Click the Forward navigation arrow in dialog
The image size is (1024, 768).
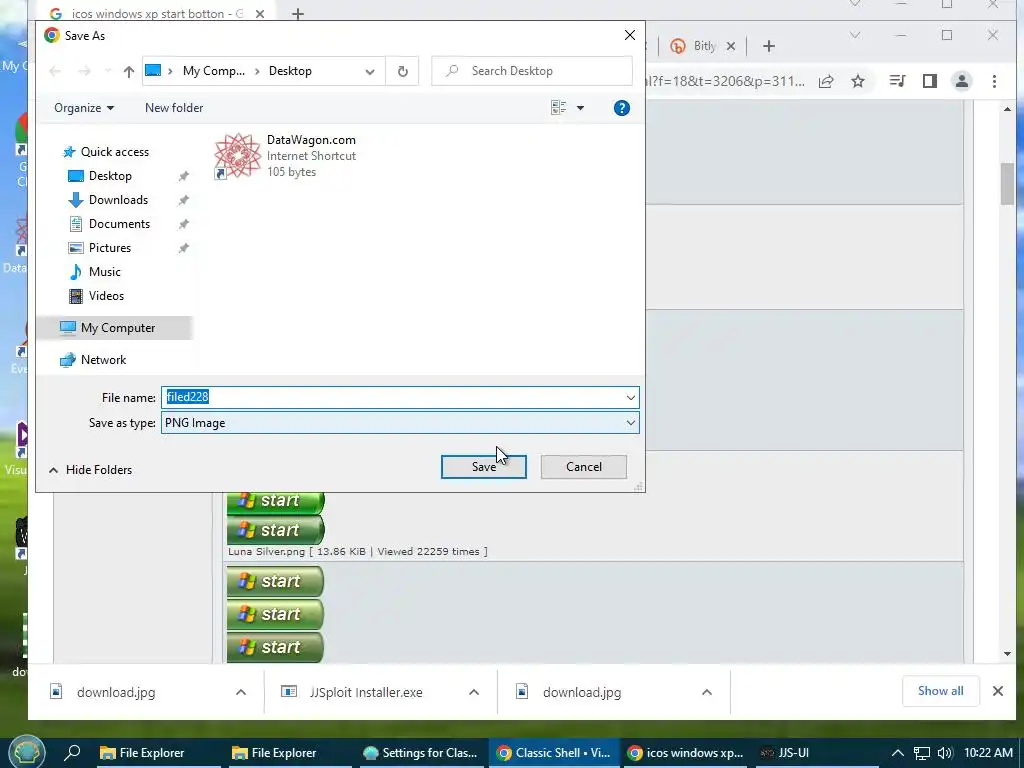click(84, 71)
